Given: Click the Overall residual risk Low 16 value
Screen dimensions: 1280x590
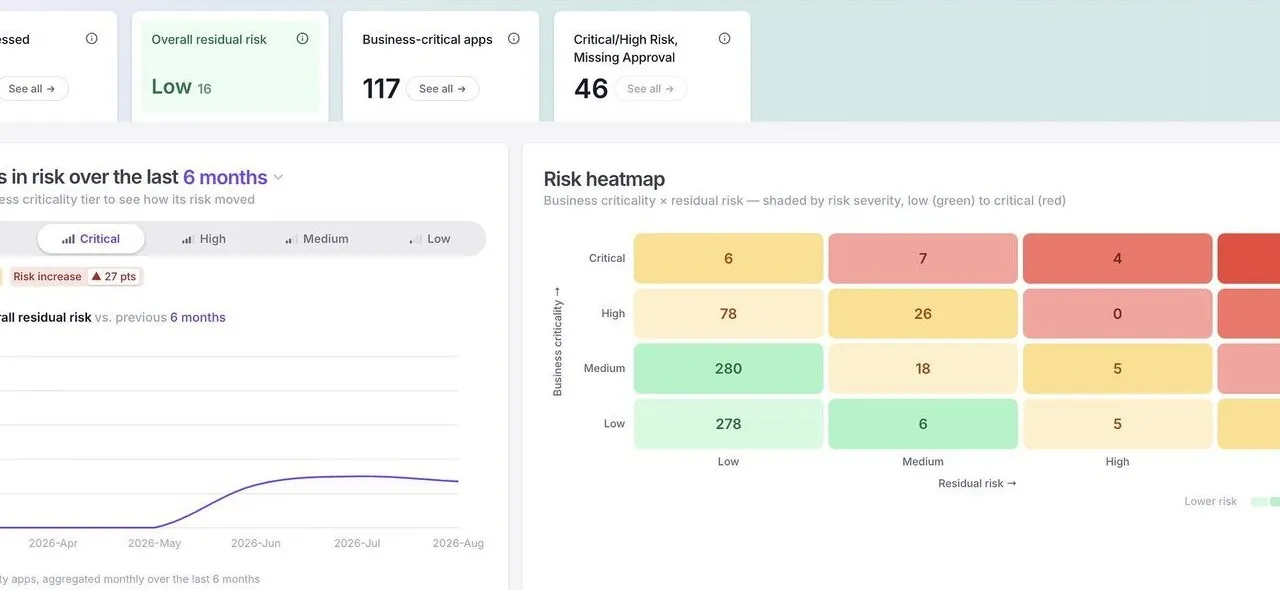Looking at the screenshot, I should [181, 87].
